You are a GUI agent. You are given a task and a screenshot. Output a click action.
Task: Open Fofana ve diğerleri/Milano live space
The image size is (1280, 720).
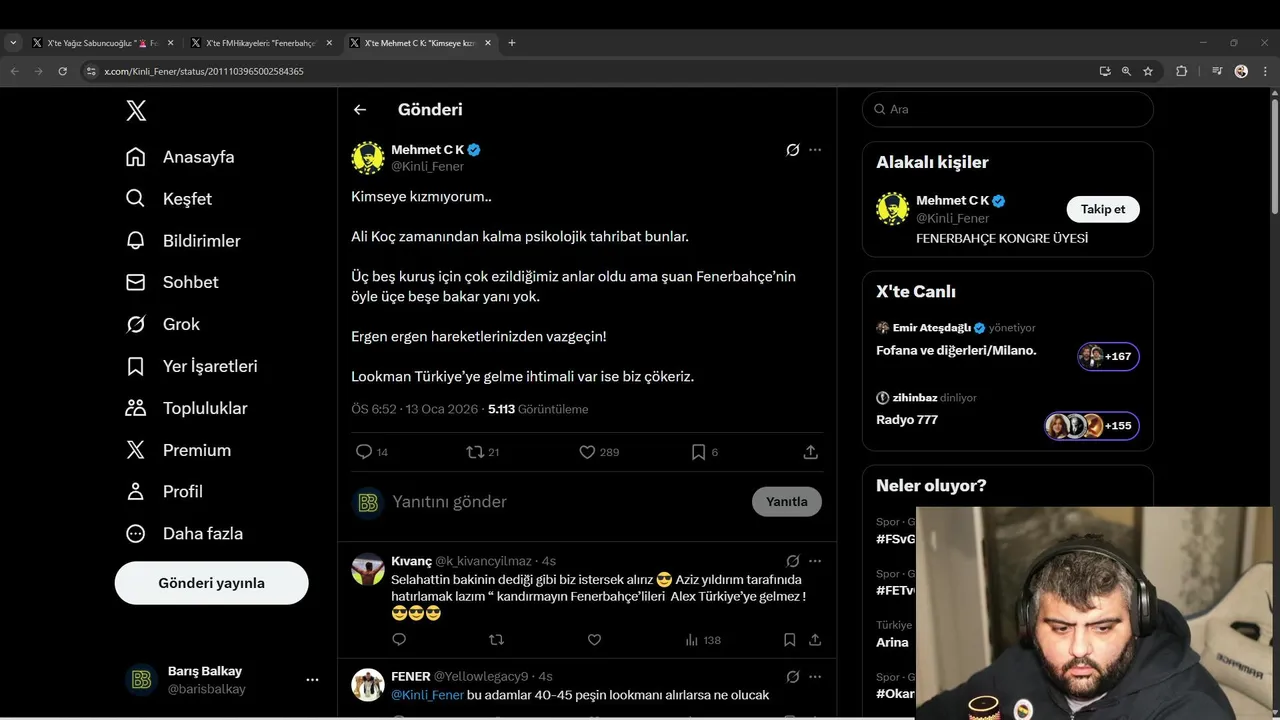pos(956,351)
